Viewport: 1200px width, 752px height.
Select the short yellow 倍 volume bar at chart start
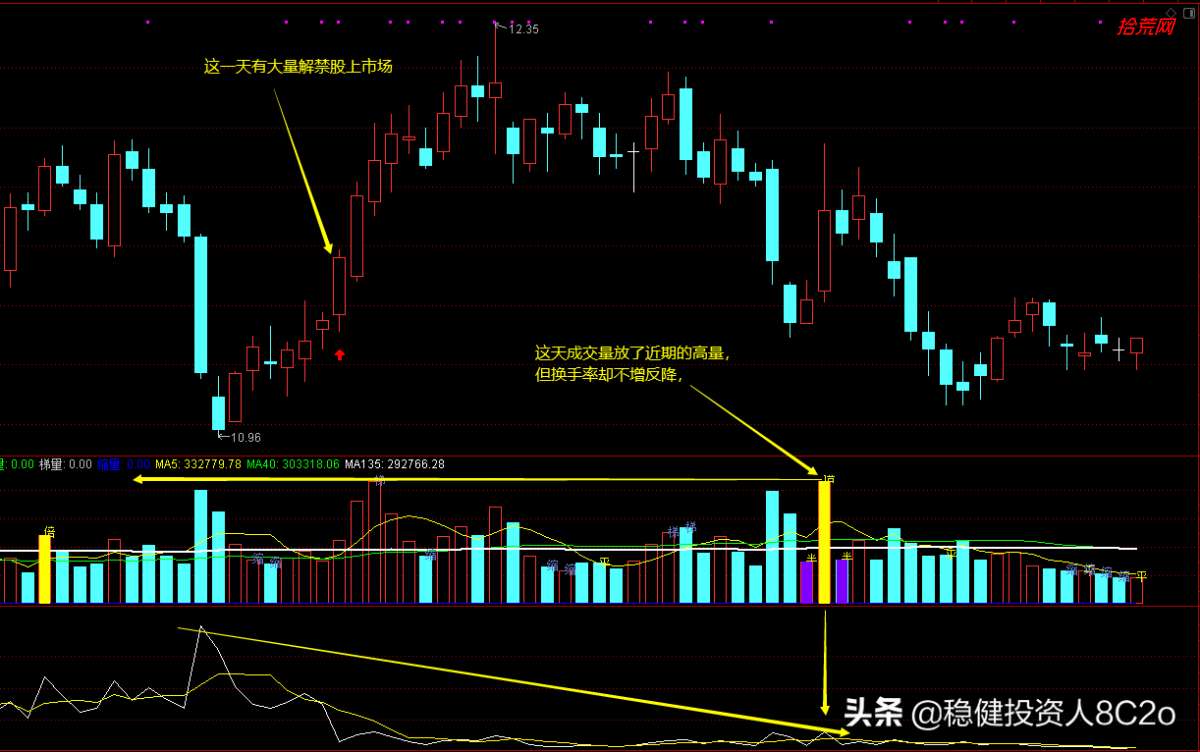(45, 569)
